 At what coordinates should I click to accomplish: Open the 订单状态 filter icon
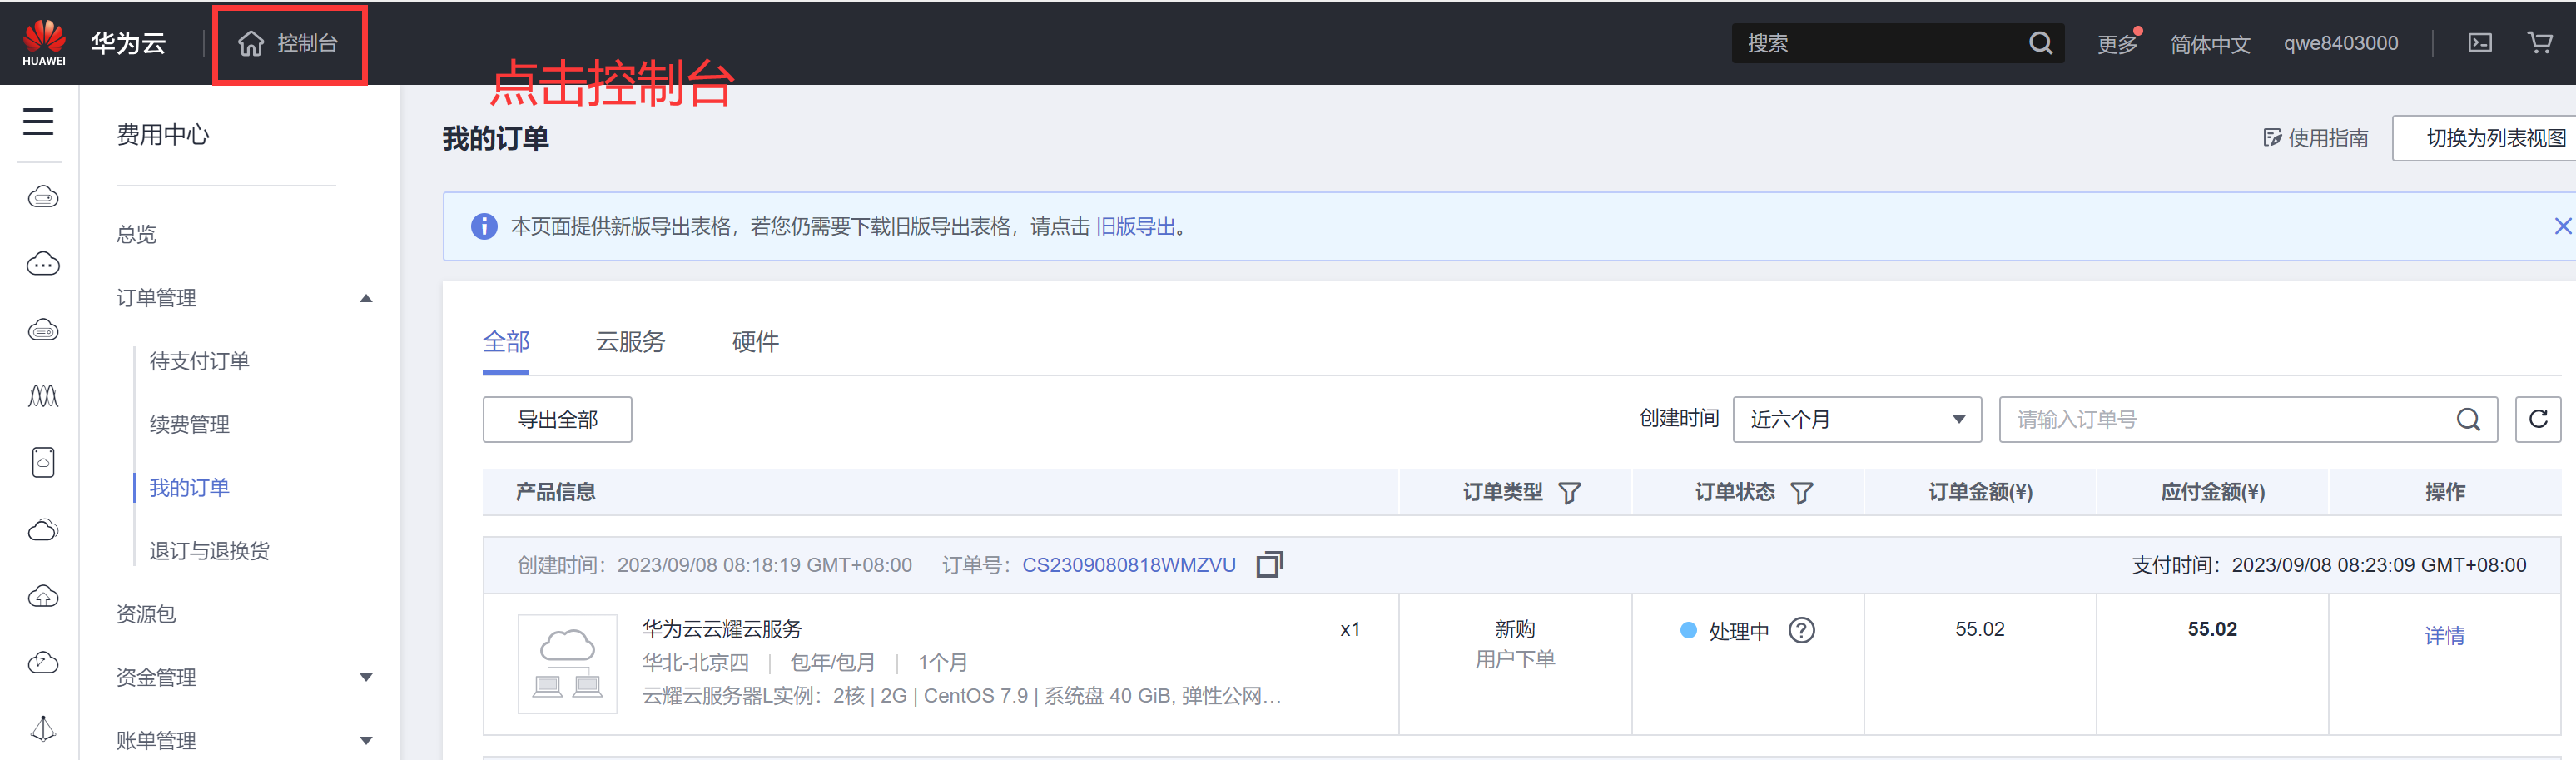click(1802, 493)
